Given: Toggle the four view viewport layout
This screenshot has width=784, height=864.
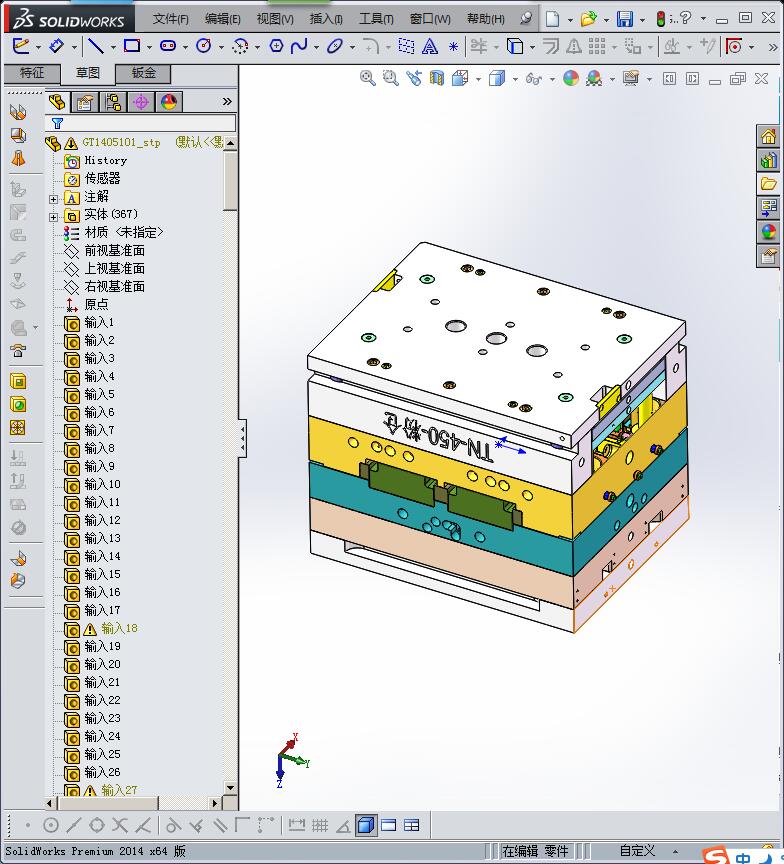Looking at the screenshot, I should (x=412, y=825).
